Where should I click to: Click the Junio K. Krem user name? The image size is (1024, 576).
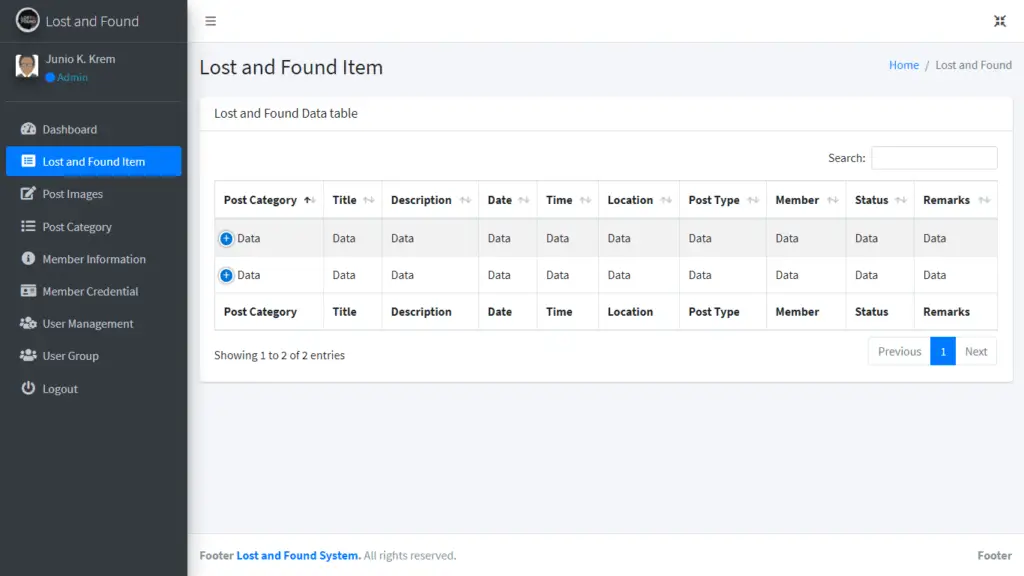click(80, 59)
